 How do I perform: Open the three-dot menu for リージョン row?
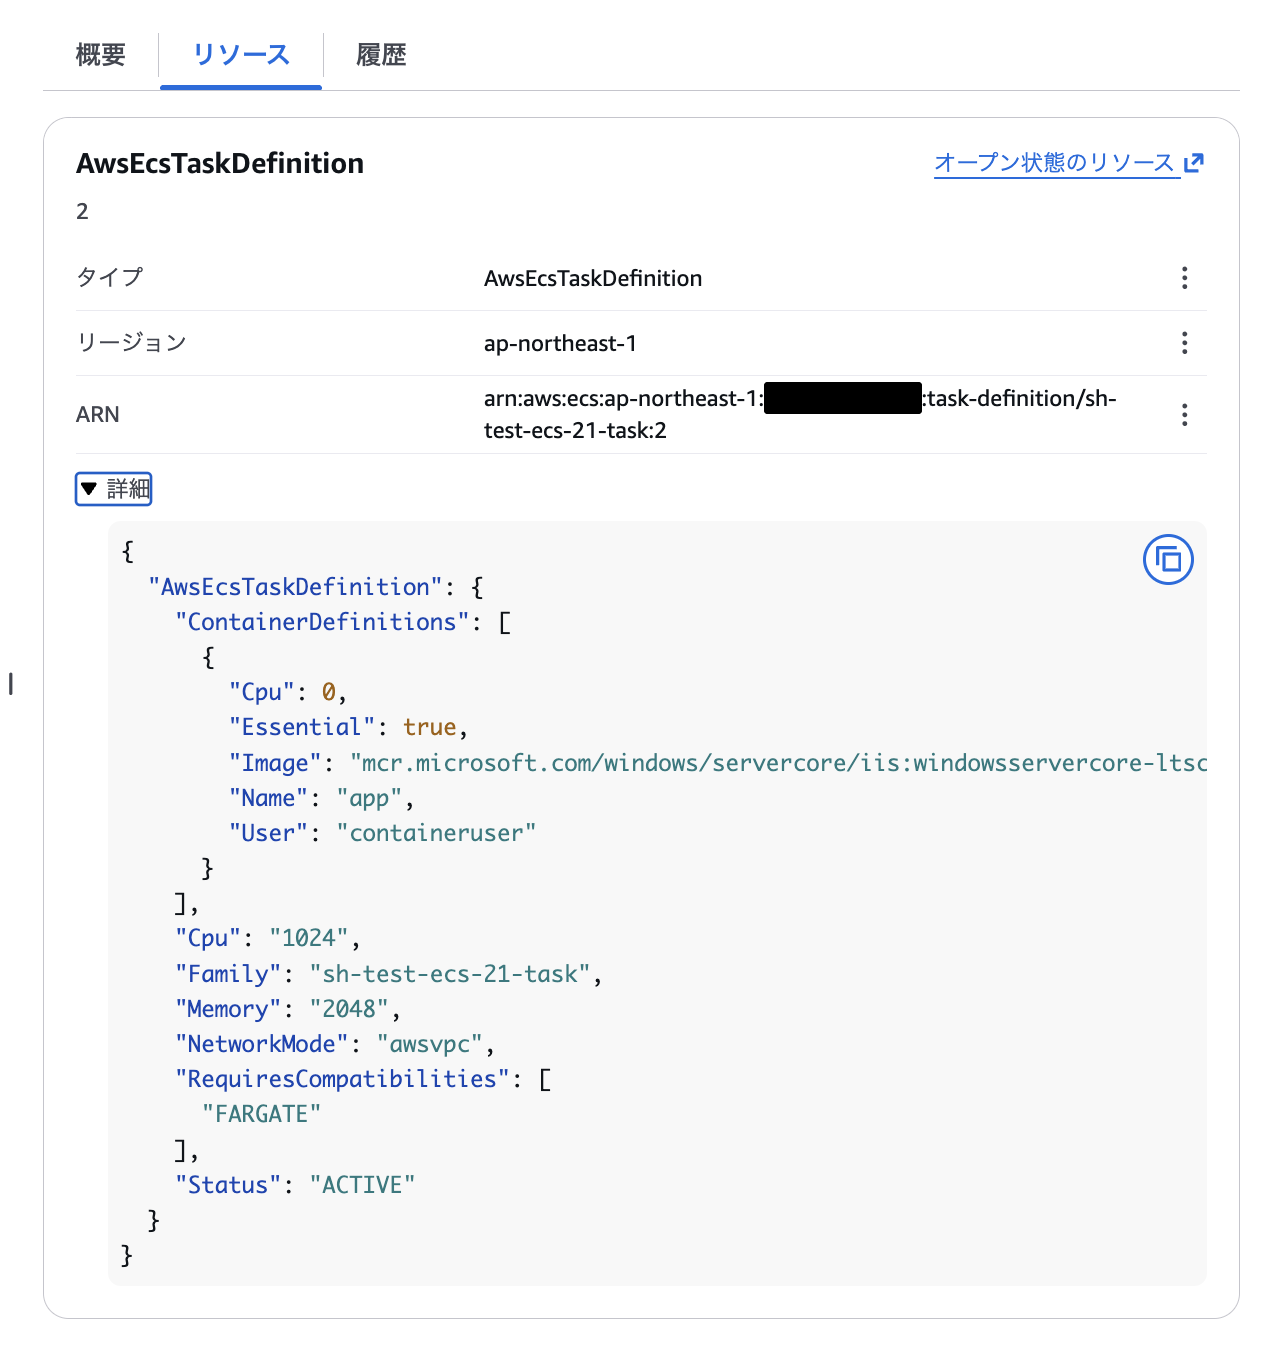[x=1185, y=343]
